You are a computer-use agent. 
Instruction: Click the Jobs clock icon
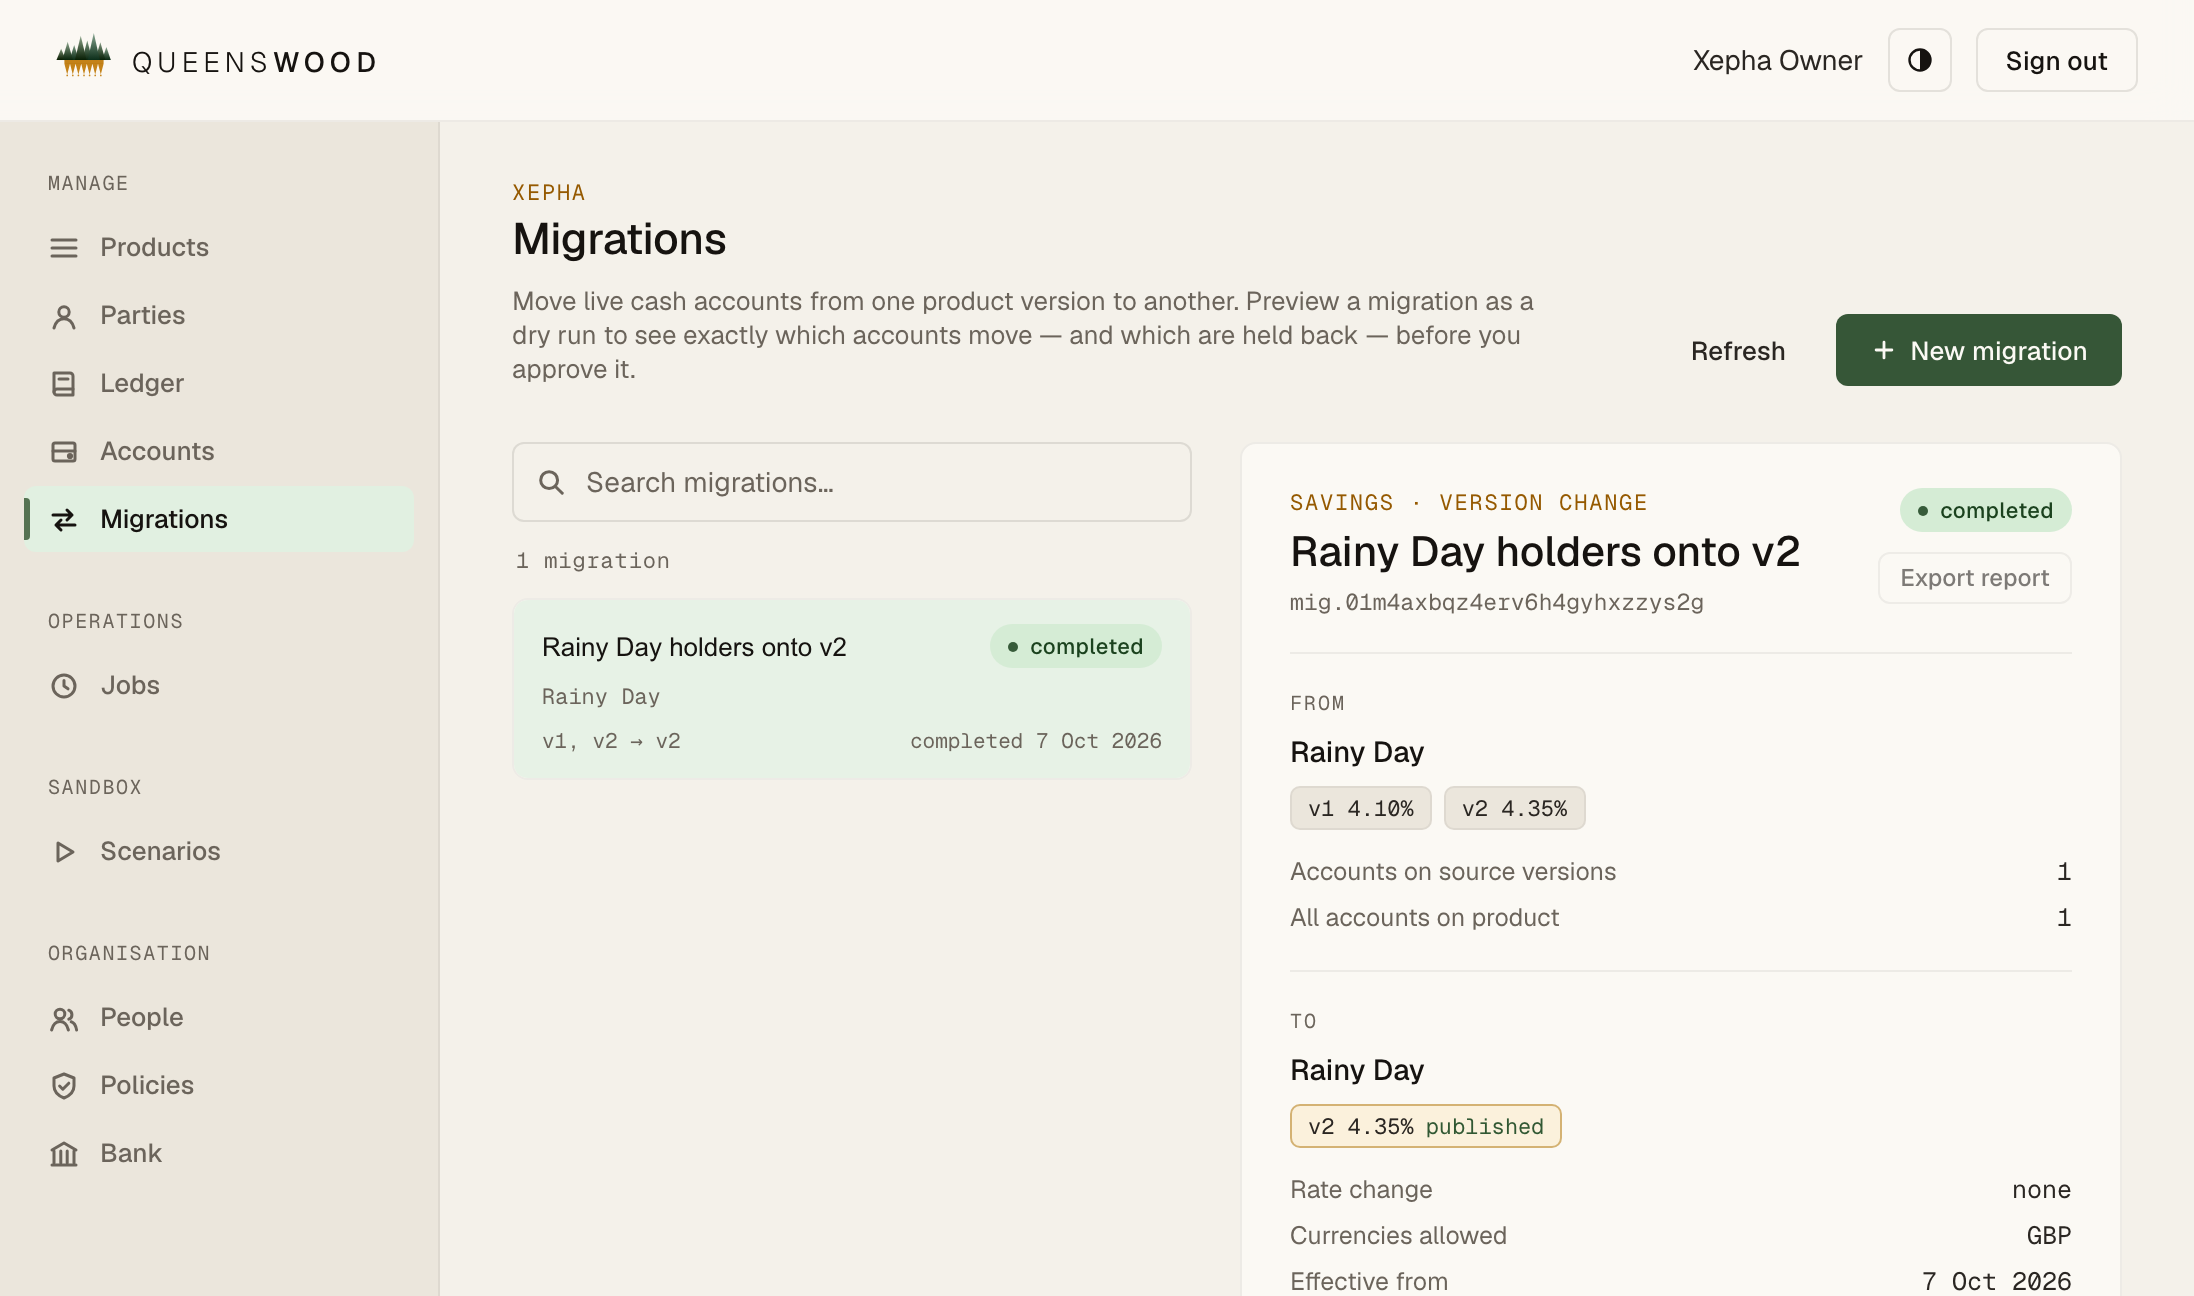coord(64,686)
